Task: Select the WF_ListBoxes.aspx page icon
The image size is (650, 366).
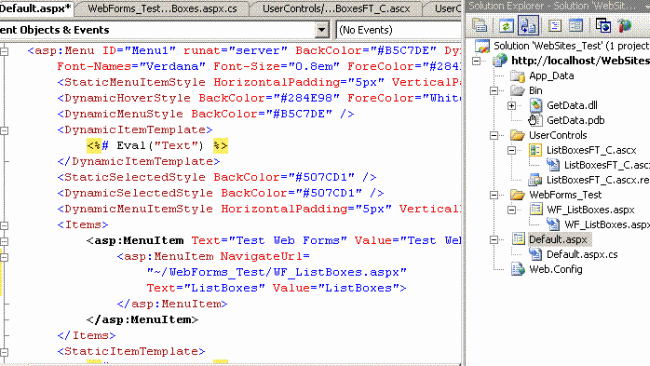Action: tap(536, 209)
